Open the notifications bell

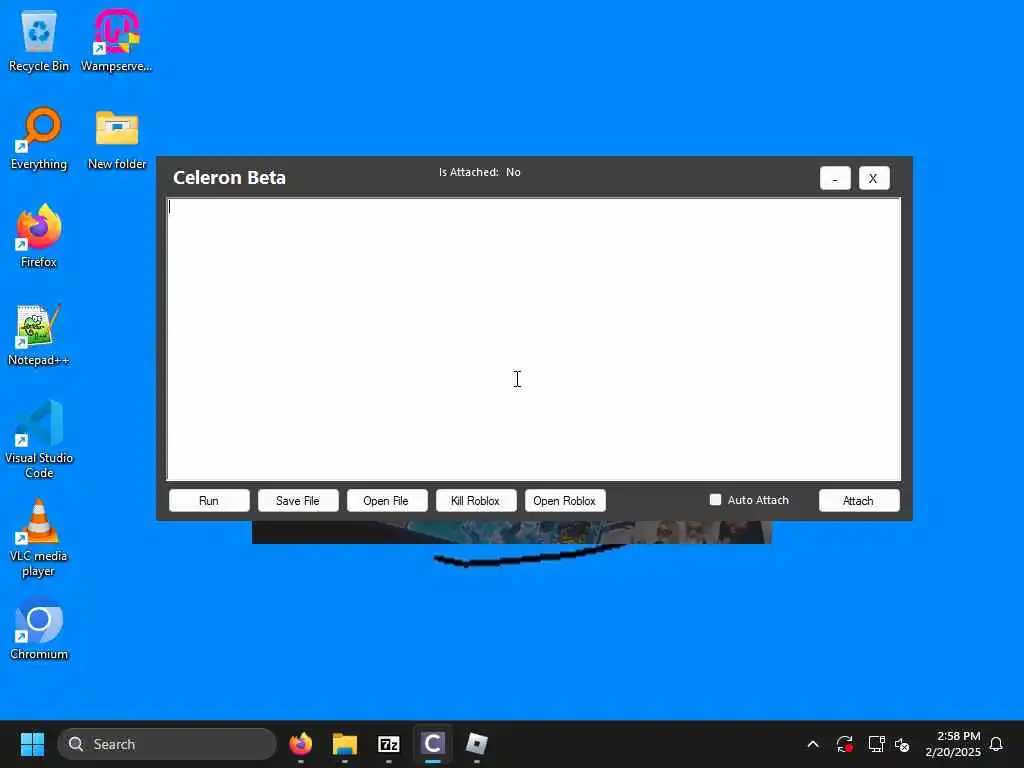coord(996,744)
